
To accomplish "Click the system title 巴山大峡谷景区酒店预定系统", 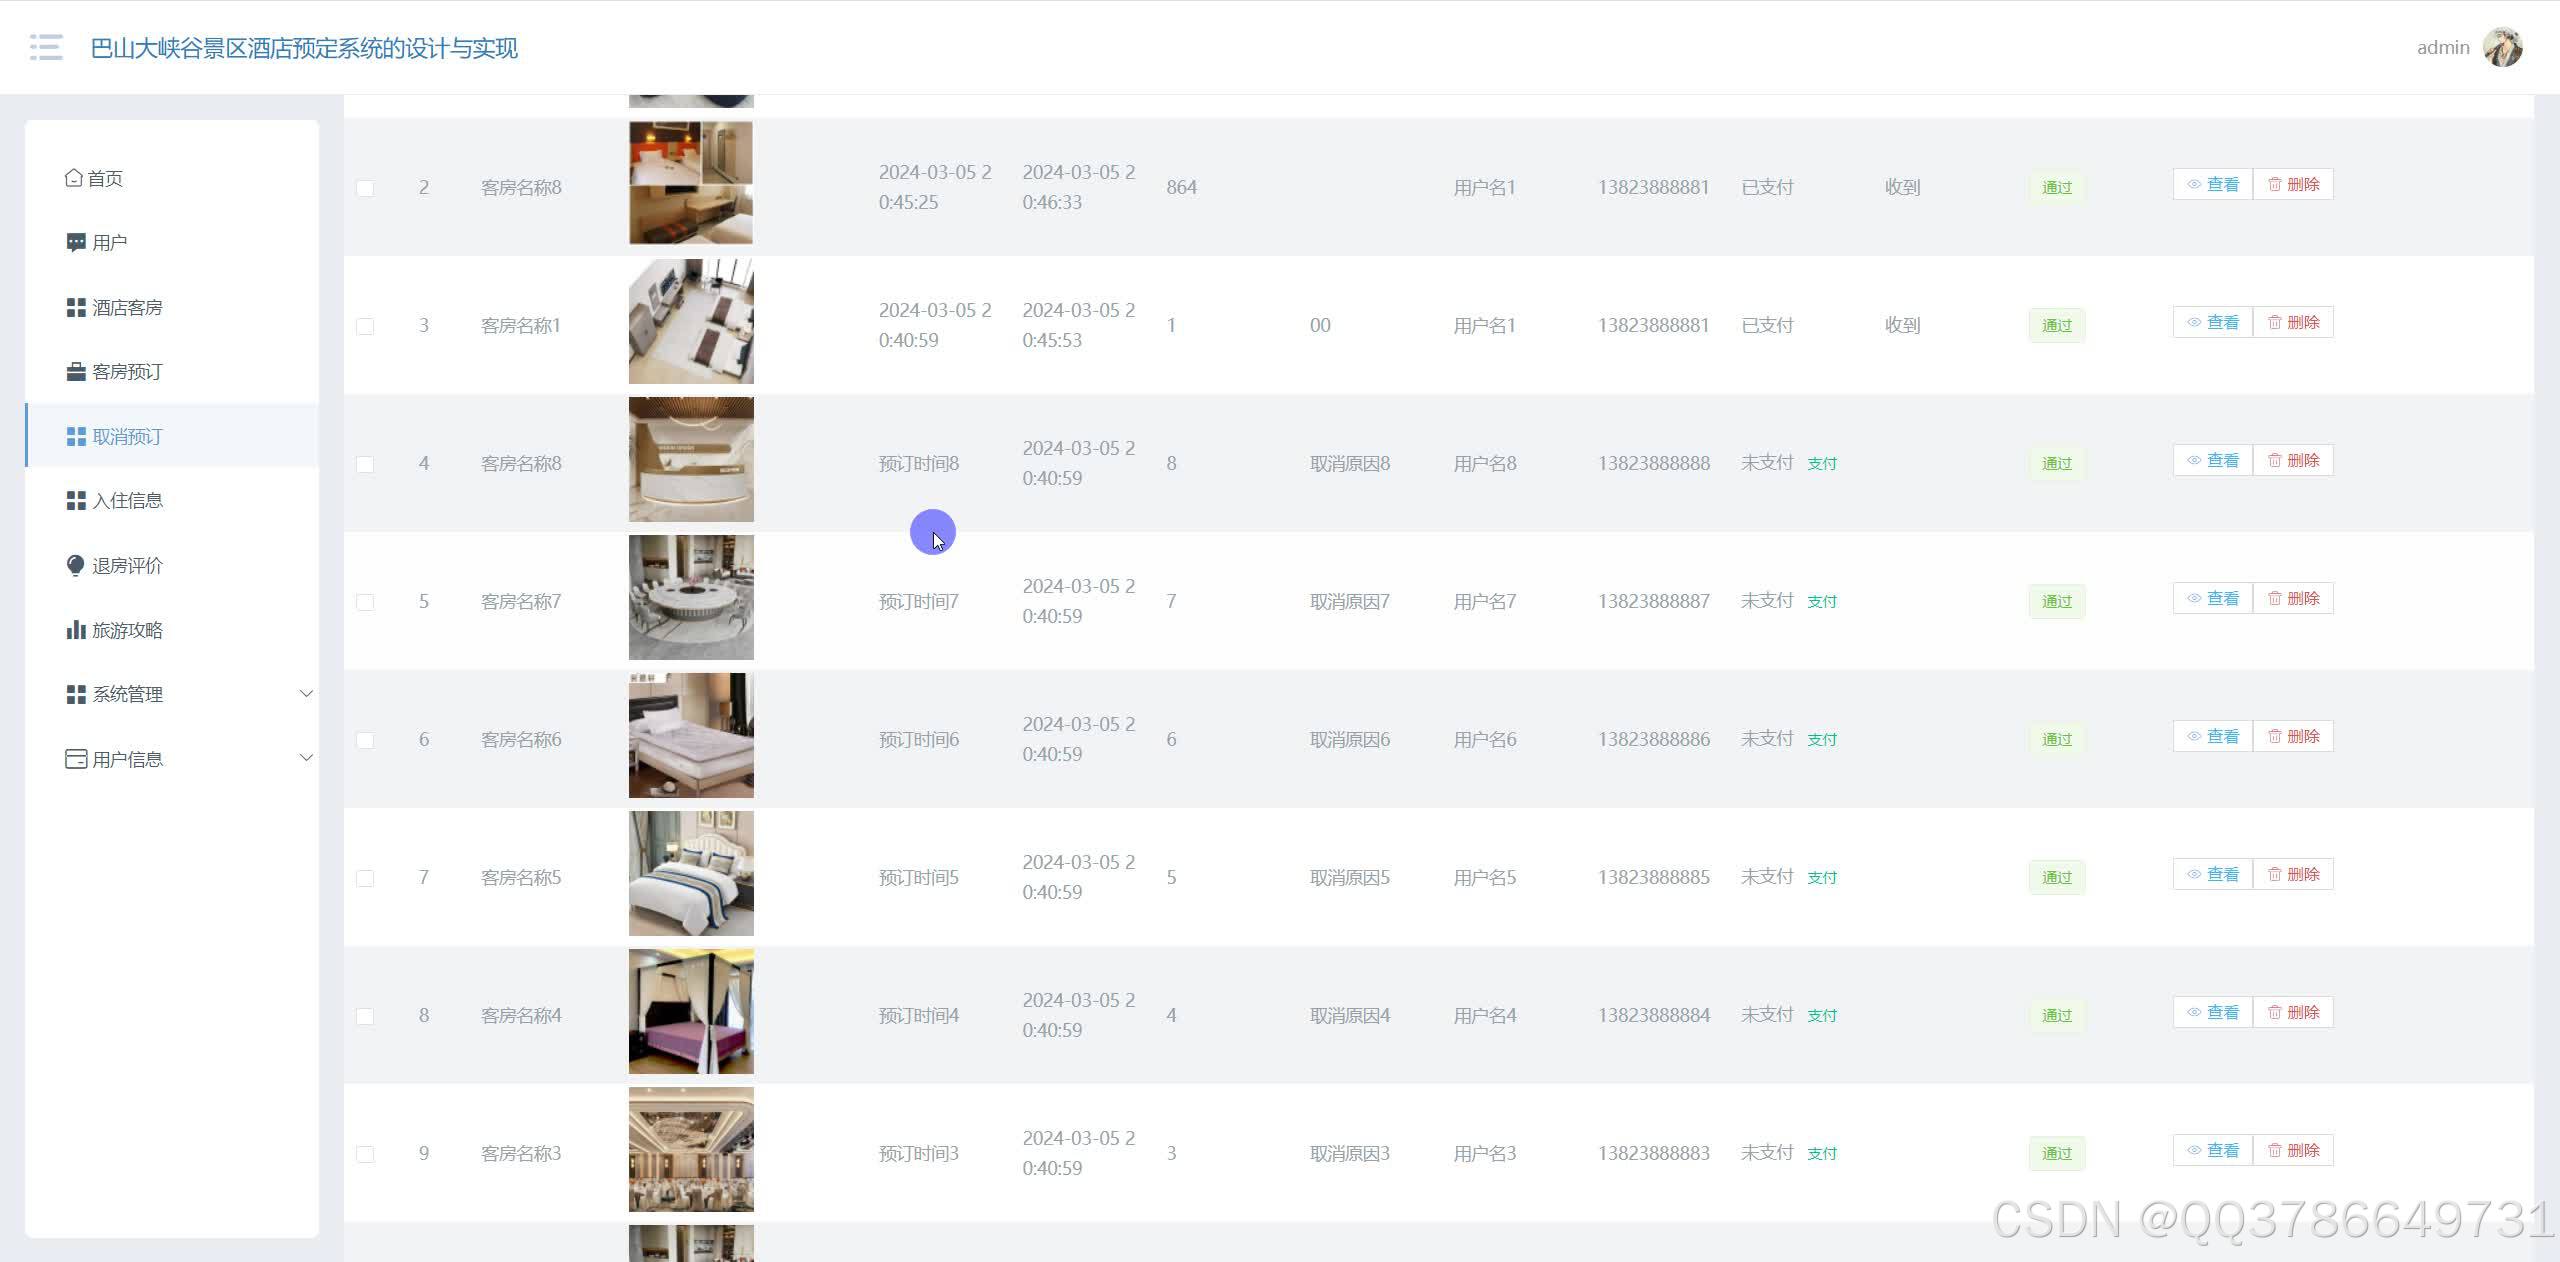I will (304, 48).
